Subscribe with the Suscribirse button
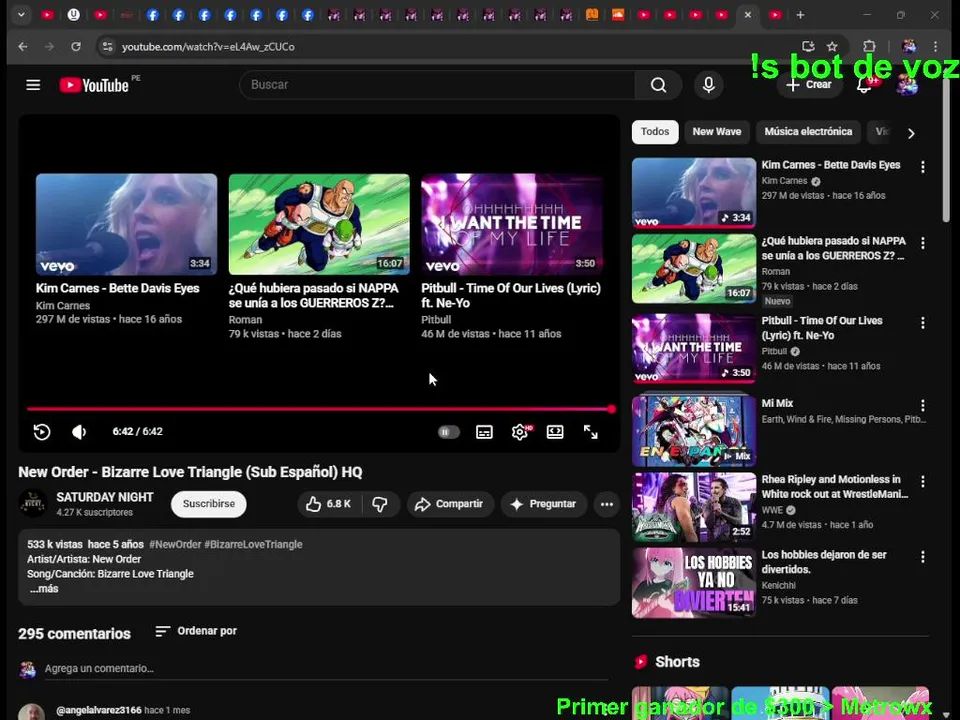The height and width of the screenshot is (720, 960). tap(209, 504)
